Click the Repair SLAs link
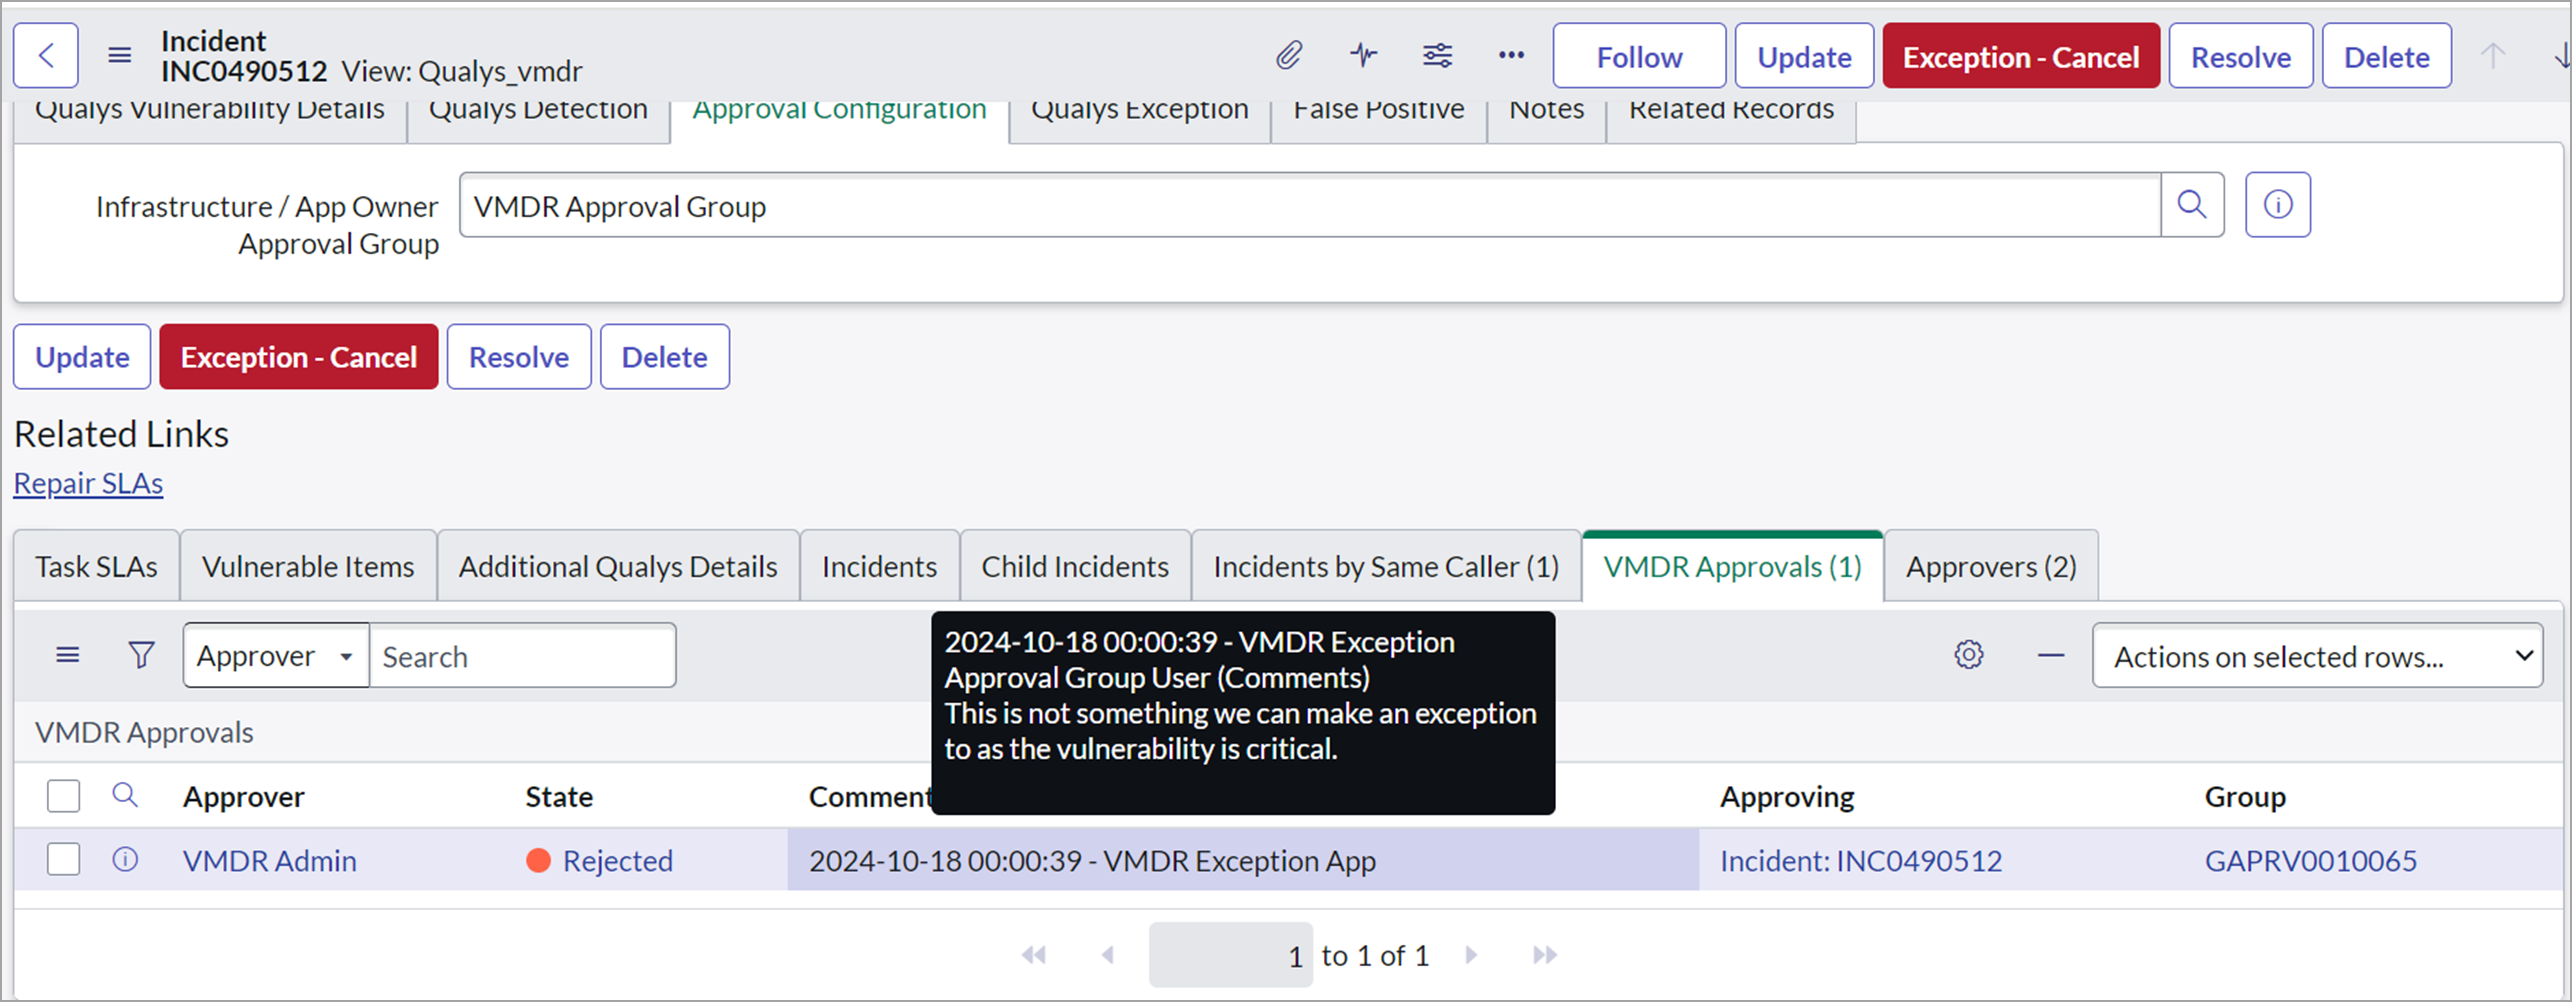This screenshot has width=2572, height=1002. click(x=88, y=483)
